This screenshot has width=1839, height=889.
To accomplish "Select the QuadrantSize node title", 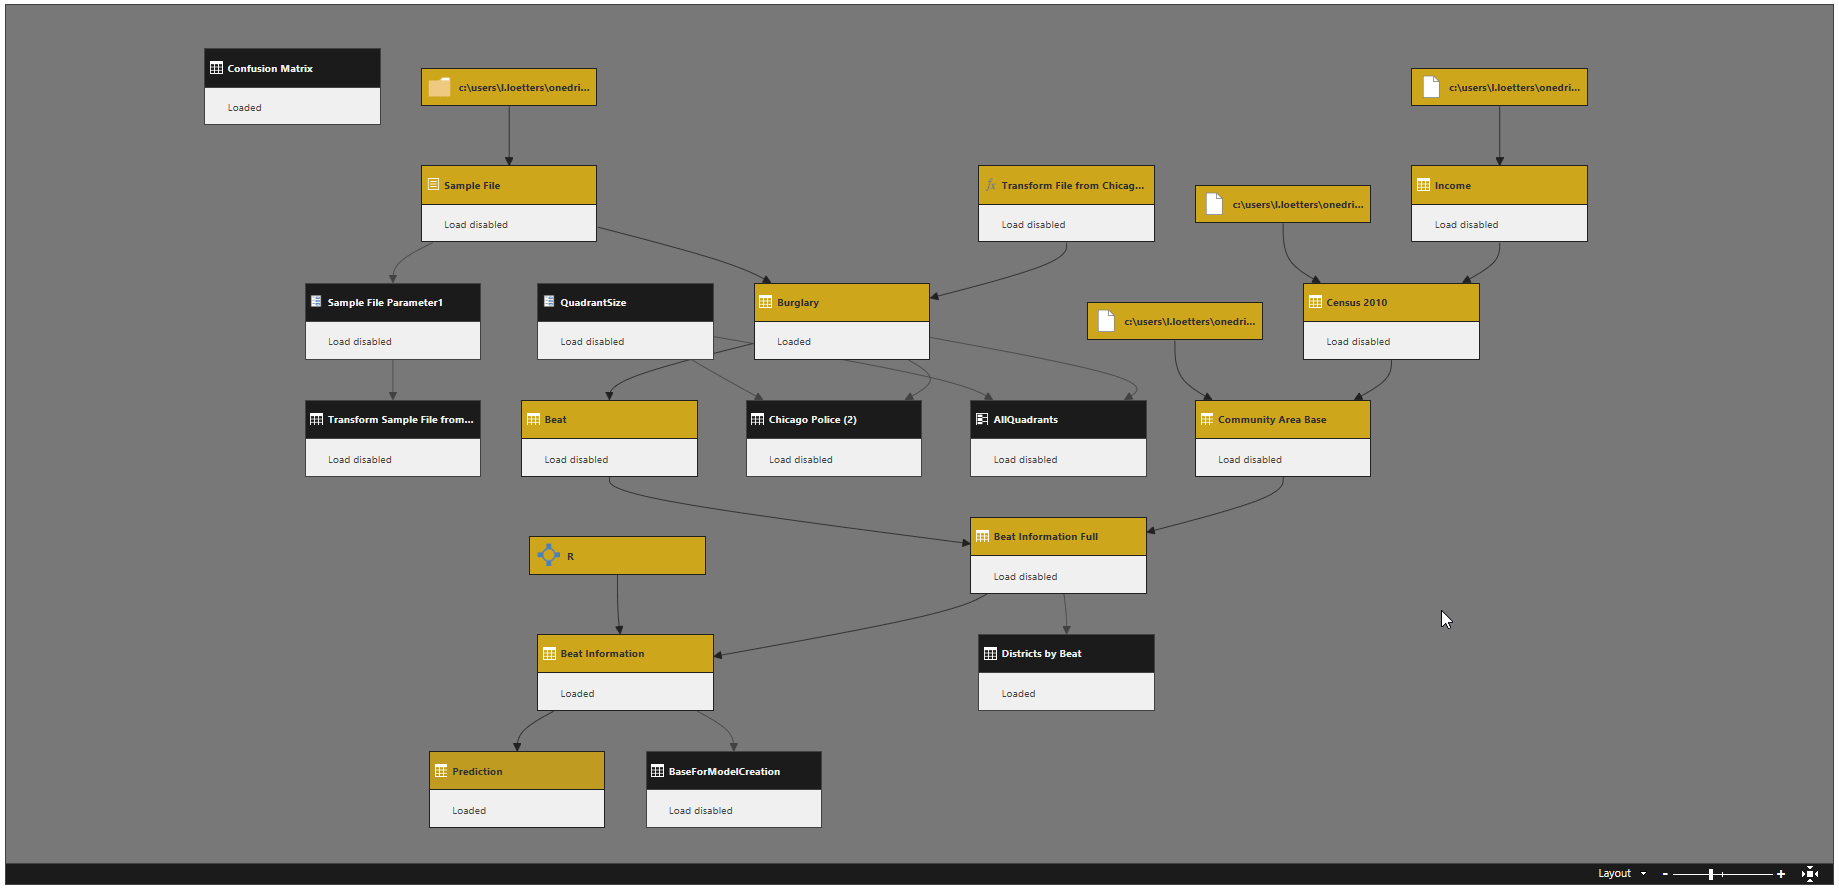I will pos(593,302).
